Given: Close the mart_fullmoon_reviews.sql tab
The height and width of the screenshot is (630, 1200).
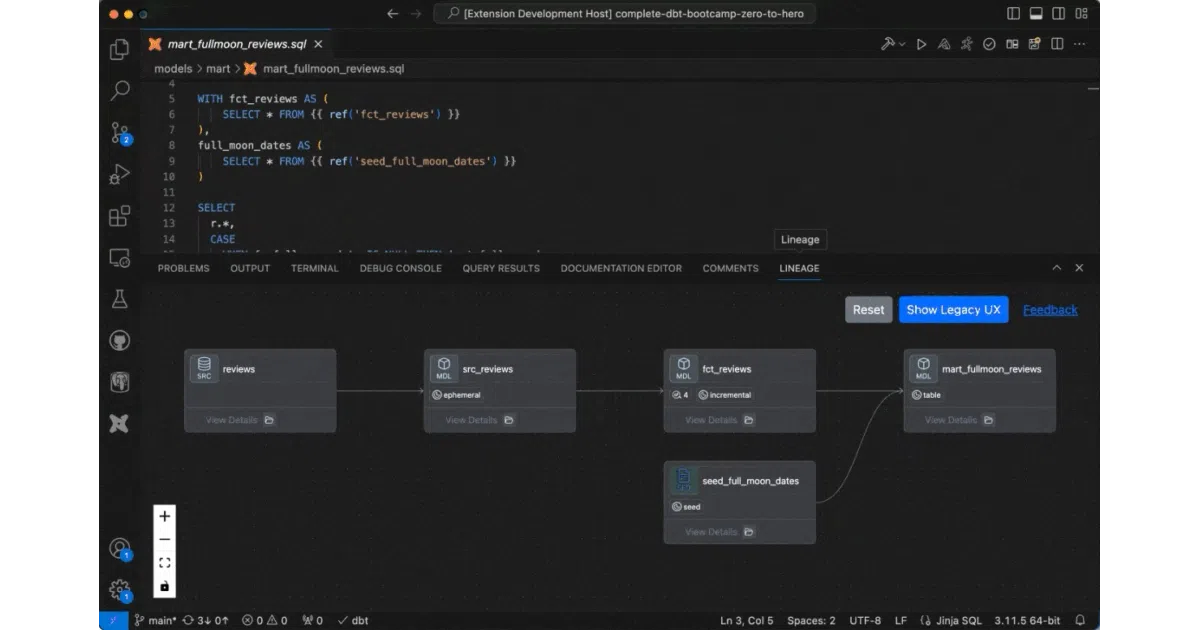Looking at the screenshot, I should tap(318, 44).
